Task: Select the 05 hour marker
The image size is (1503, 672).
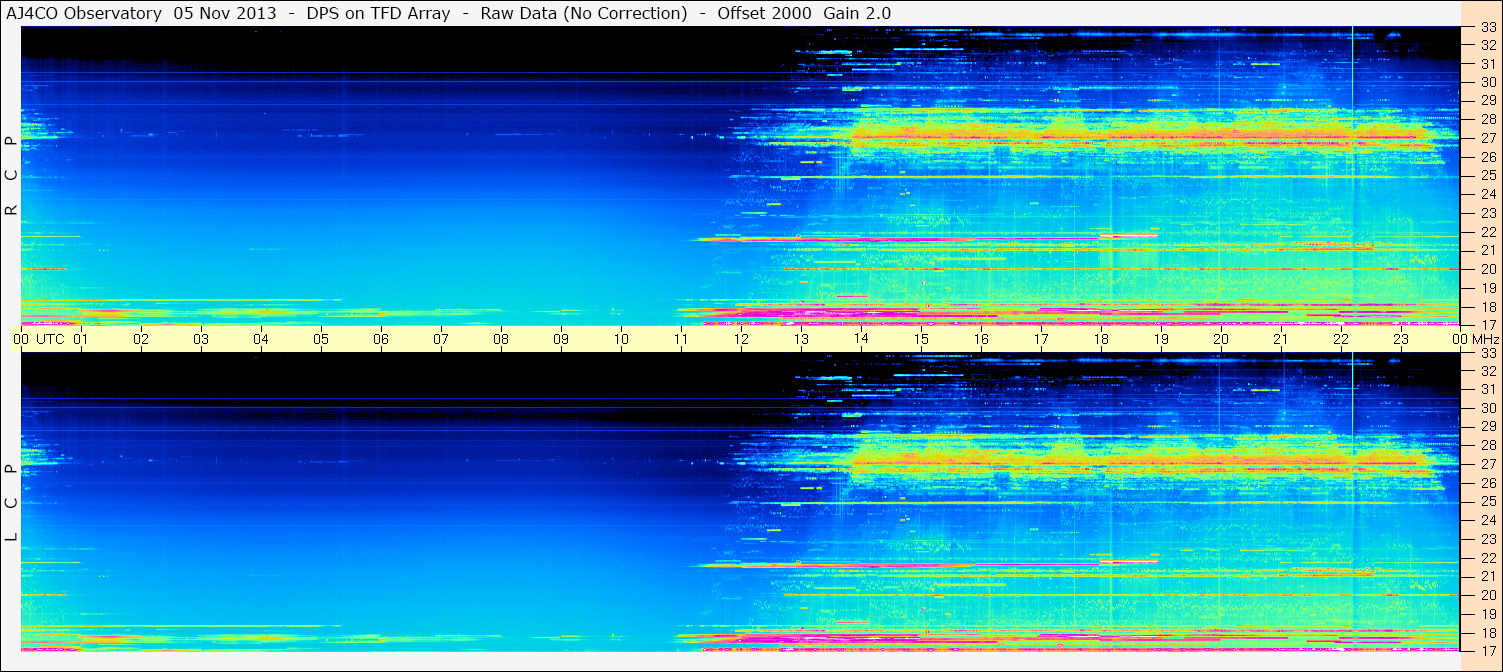Action: (x=321, y=339)
